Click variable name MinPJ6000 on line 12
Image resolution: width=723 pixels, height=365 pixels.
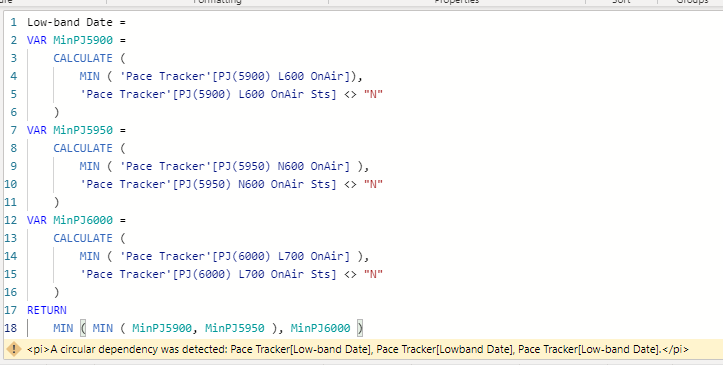83,220
